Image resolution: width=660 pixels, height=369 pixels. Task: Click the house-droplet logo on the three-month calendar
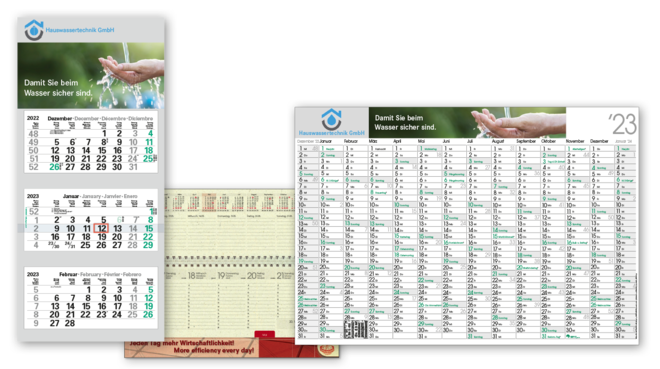34,30
